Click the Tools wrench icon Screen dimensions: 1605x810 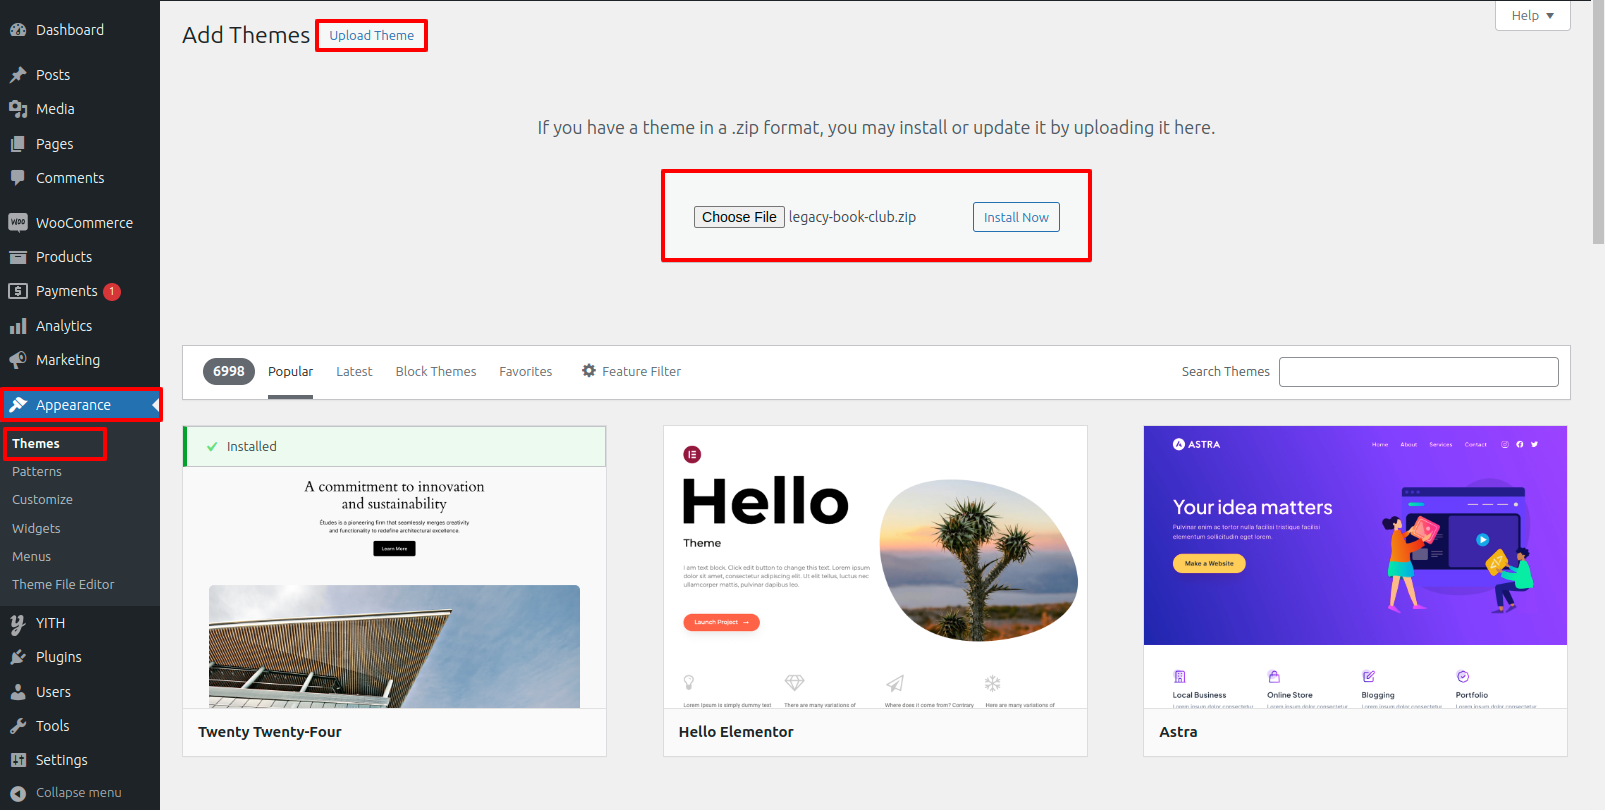coord(18,726)
